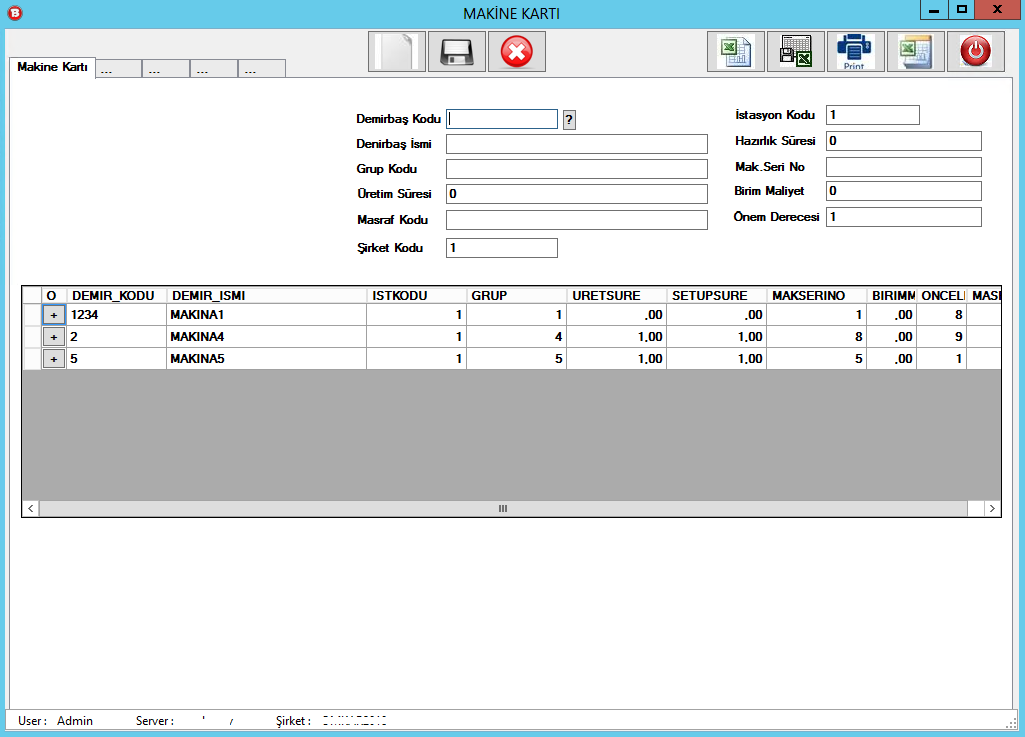Click the Excel sheet icon left of the save-grid icon

[736, 51]
